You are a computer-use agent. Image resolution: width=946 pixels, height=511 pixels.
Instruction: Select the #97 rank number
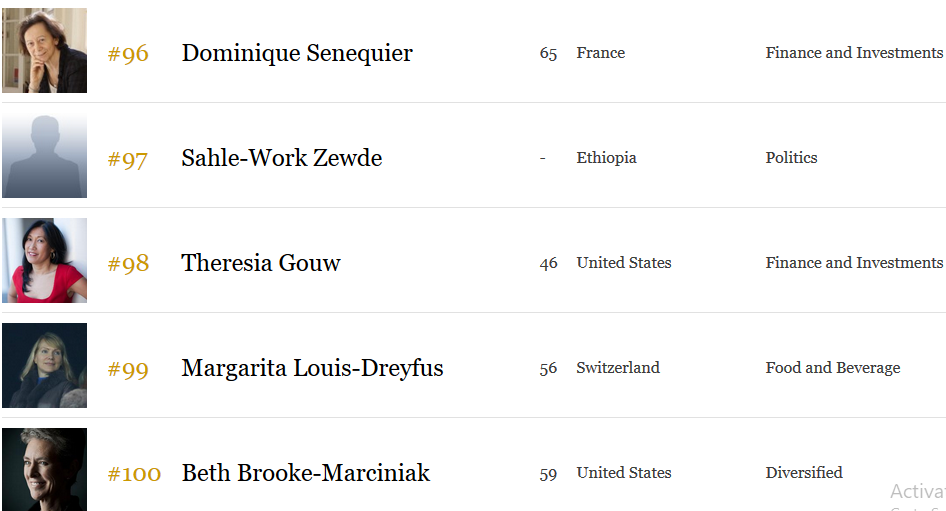coord(127,159)
